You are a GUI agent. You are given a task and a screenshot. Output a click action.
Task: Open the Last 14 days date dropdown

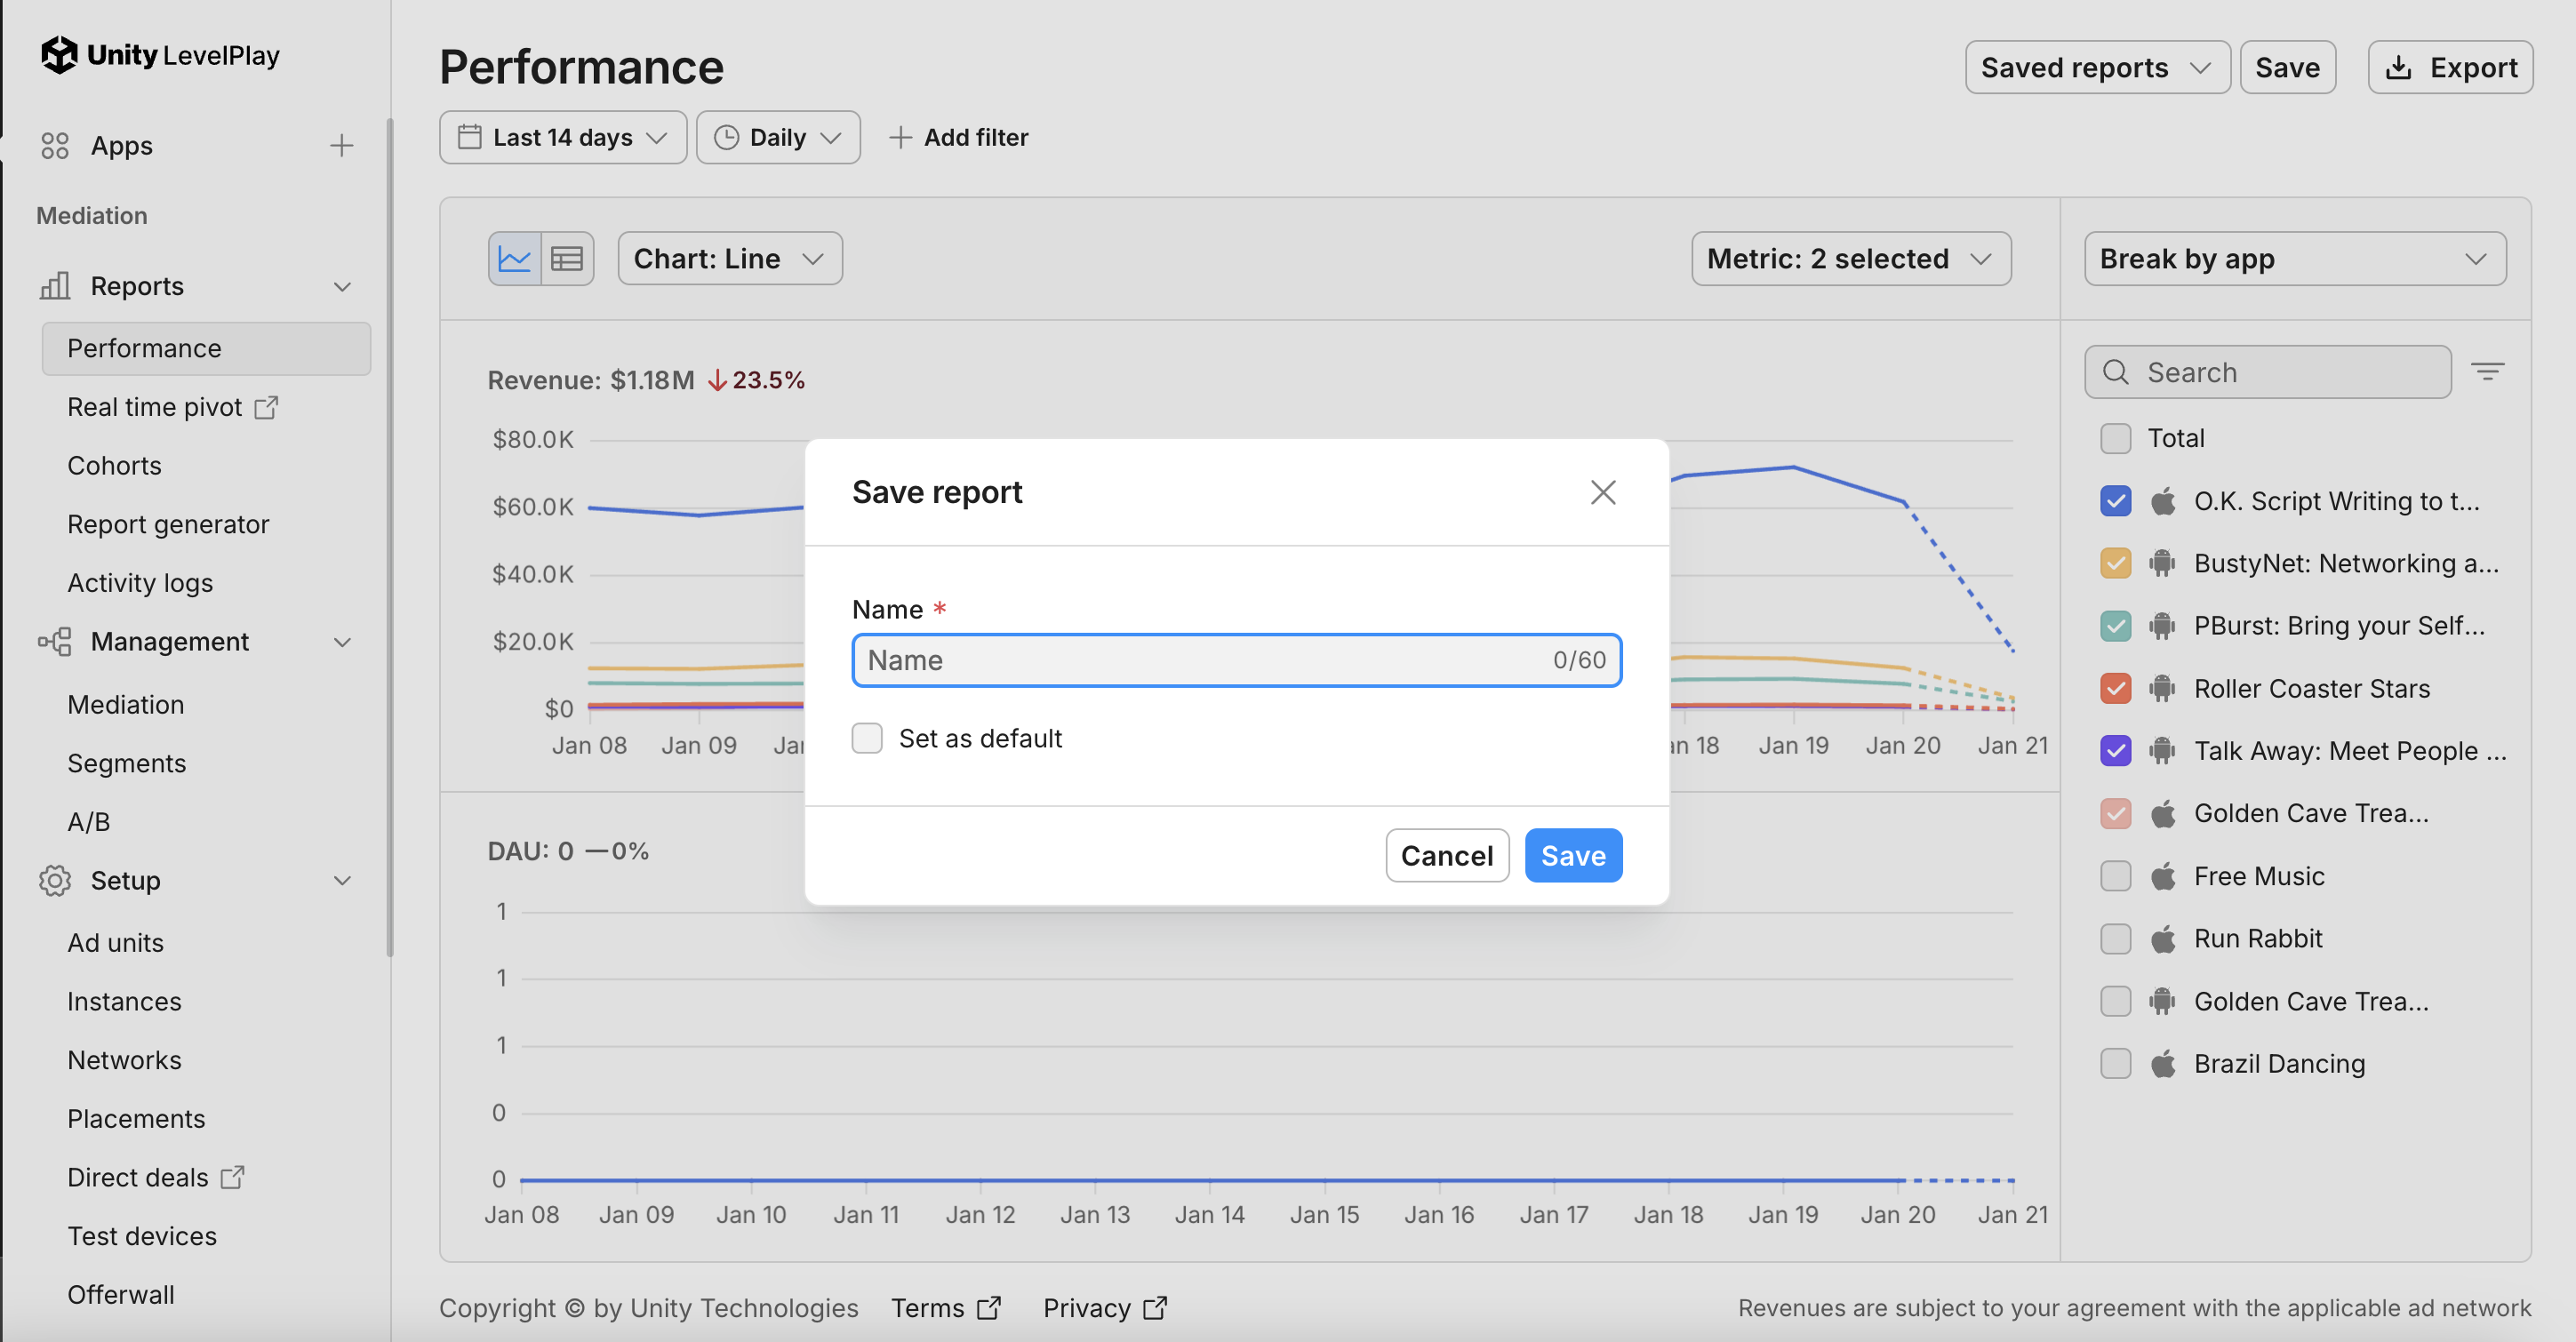pyautogui.click(x=563, y=137)
